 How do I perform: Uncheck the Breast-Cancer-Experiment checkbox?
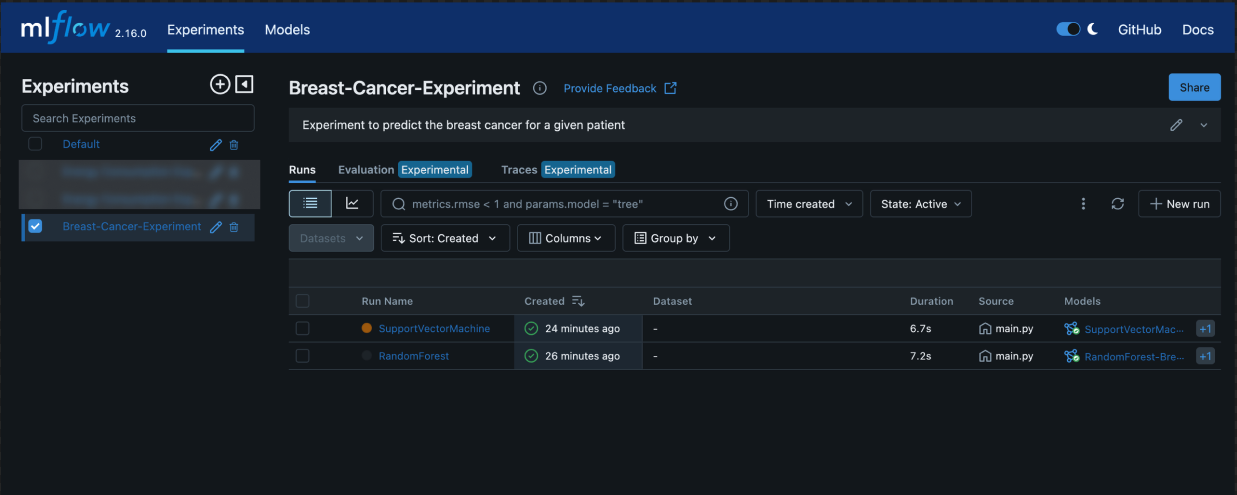click(36, 227)
